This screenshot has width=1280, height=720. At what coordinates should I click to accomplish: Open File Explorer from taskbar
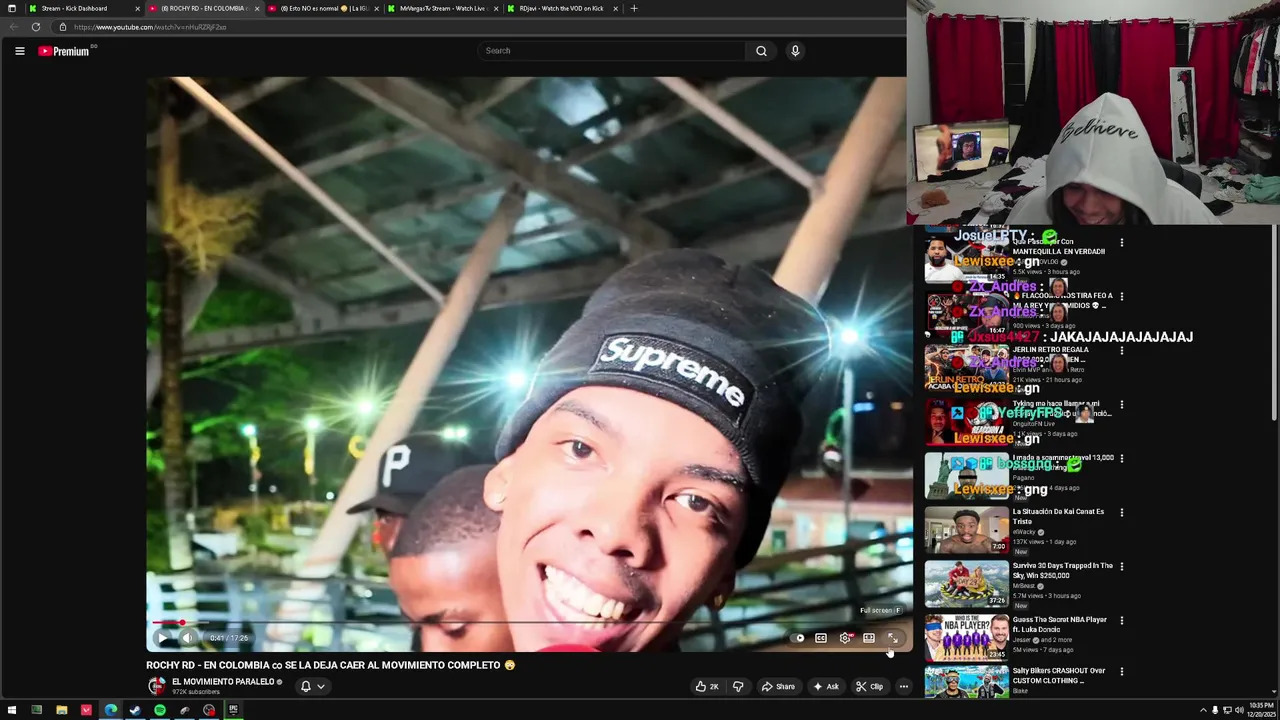click(x=61, y=710)
